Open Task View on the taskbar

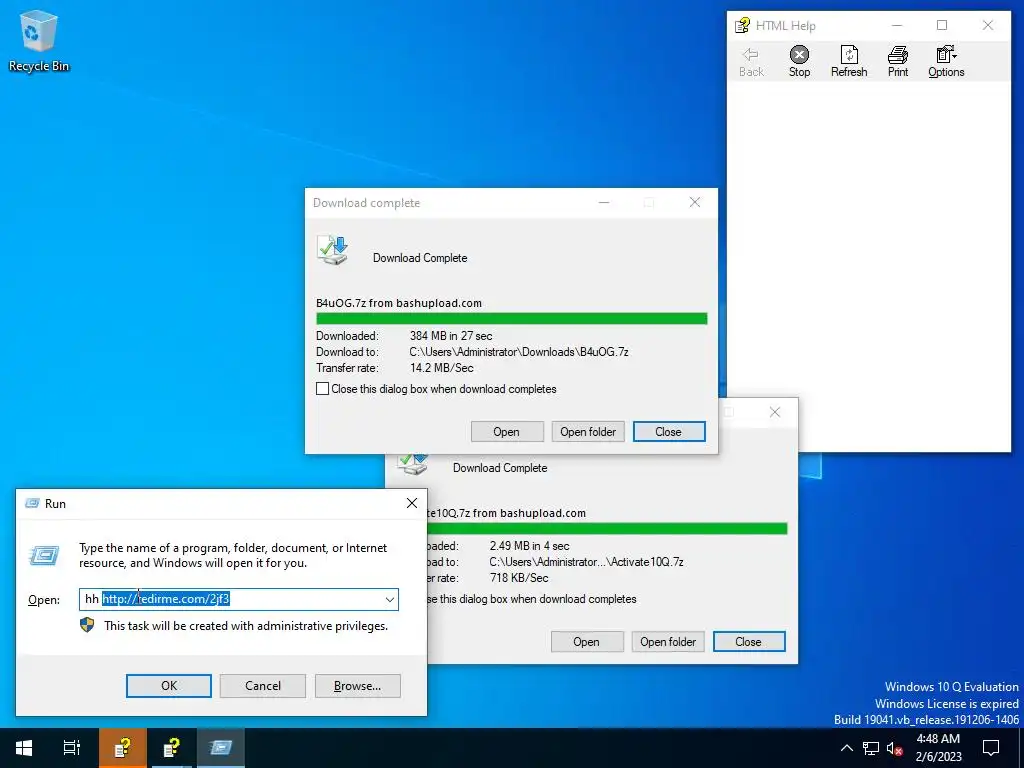click(x=72, y=748)
